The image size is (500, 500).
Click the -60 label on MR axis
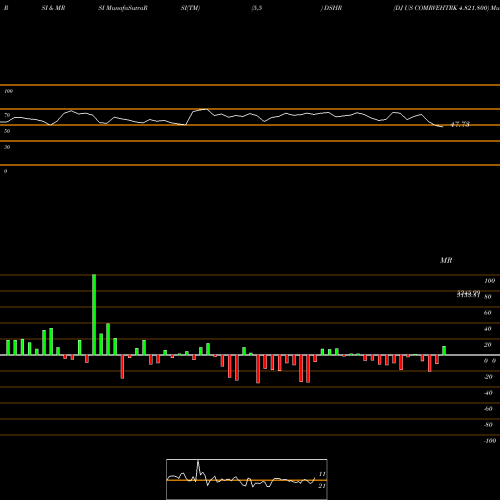tap(488, 409)
